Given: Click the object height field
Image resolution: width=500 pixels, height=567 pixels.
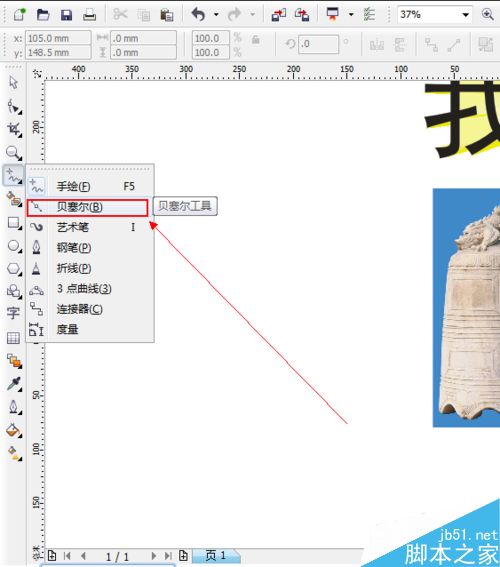Looking at the screenshot, I should (143, 52).
